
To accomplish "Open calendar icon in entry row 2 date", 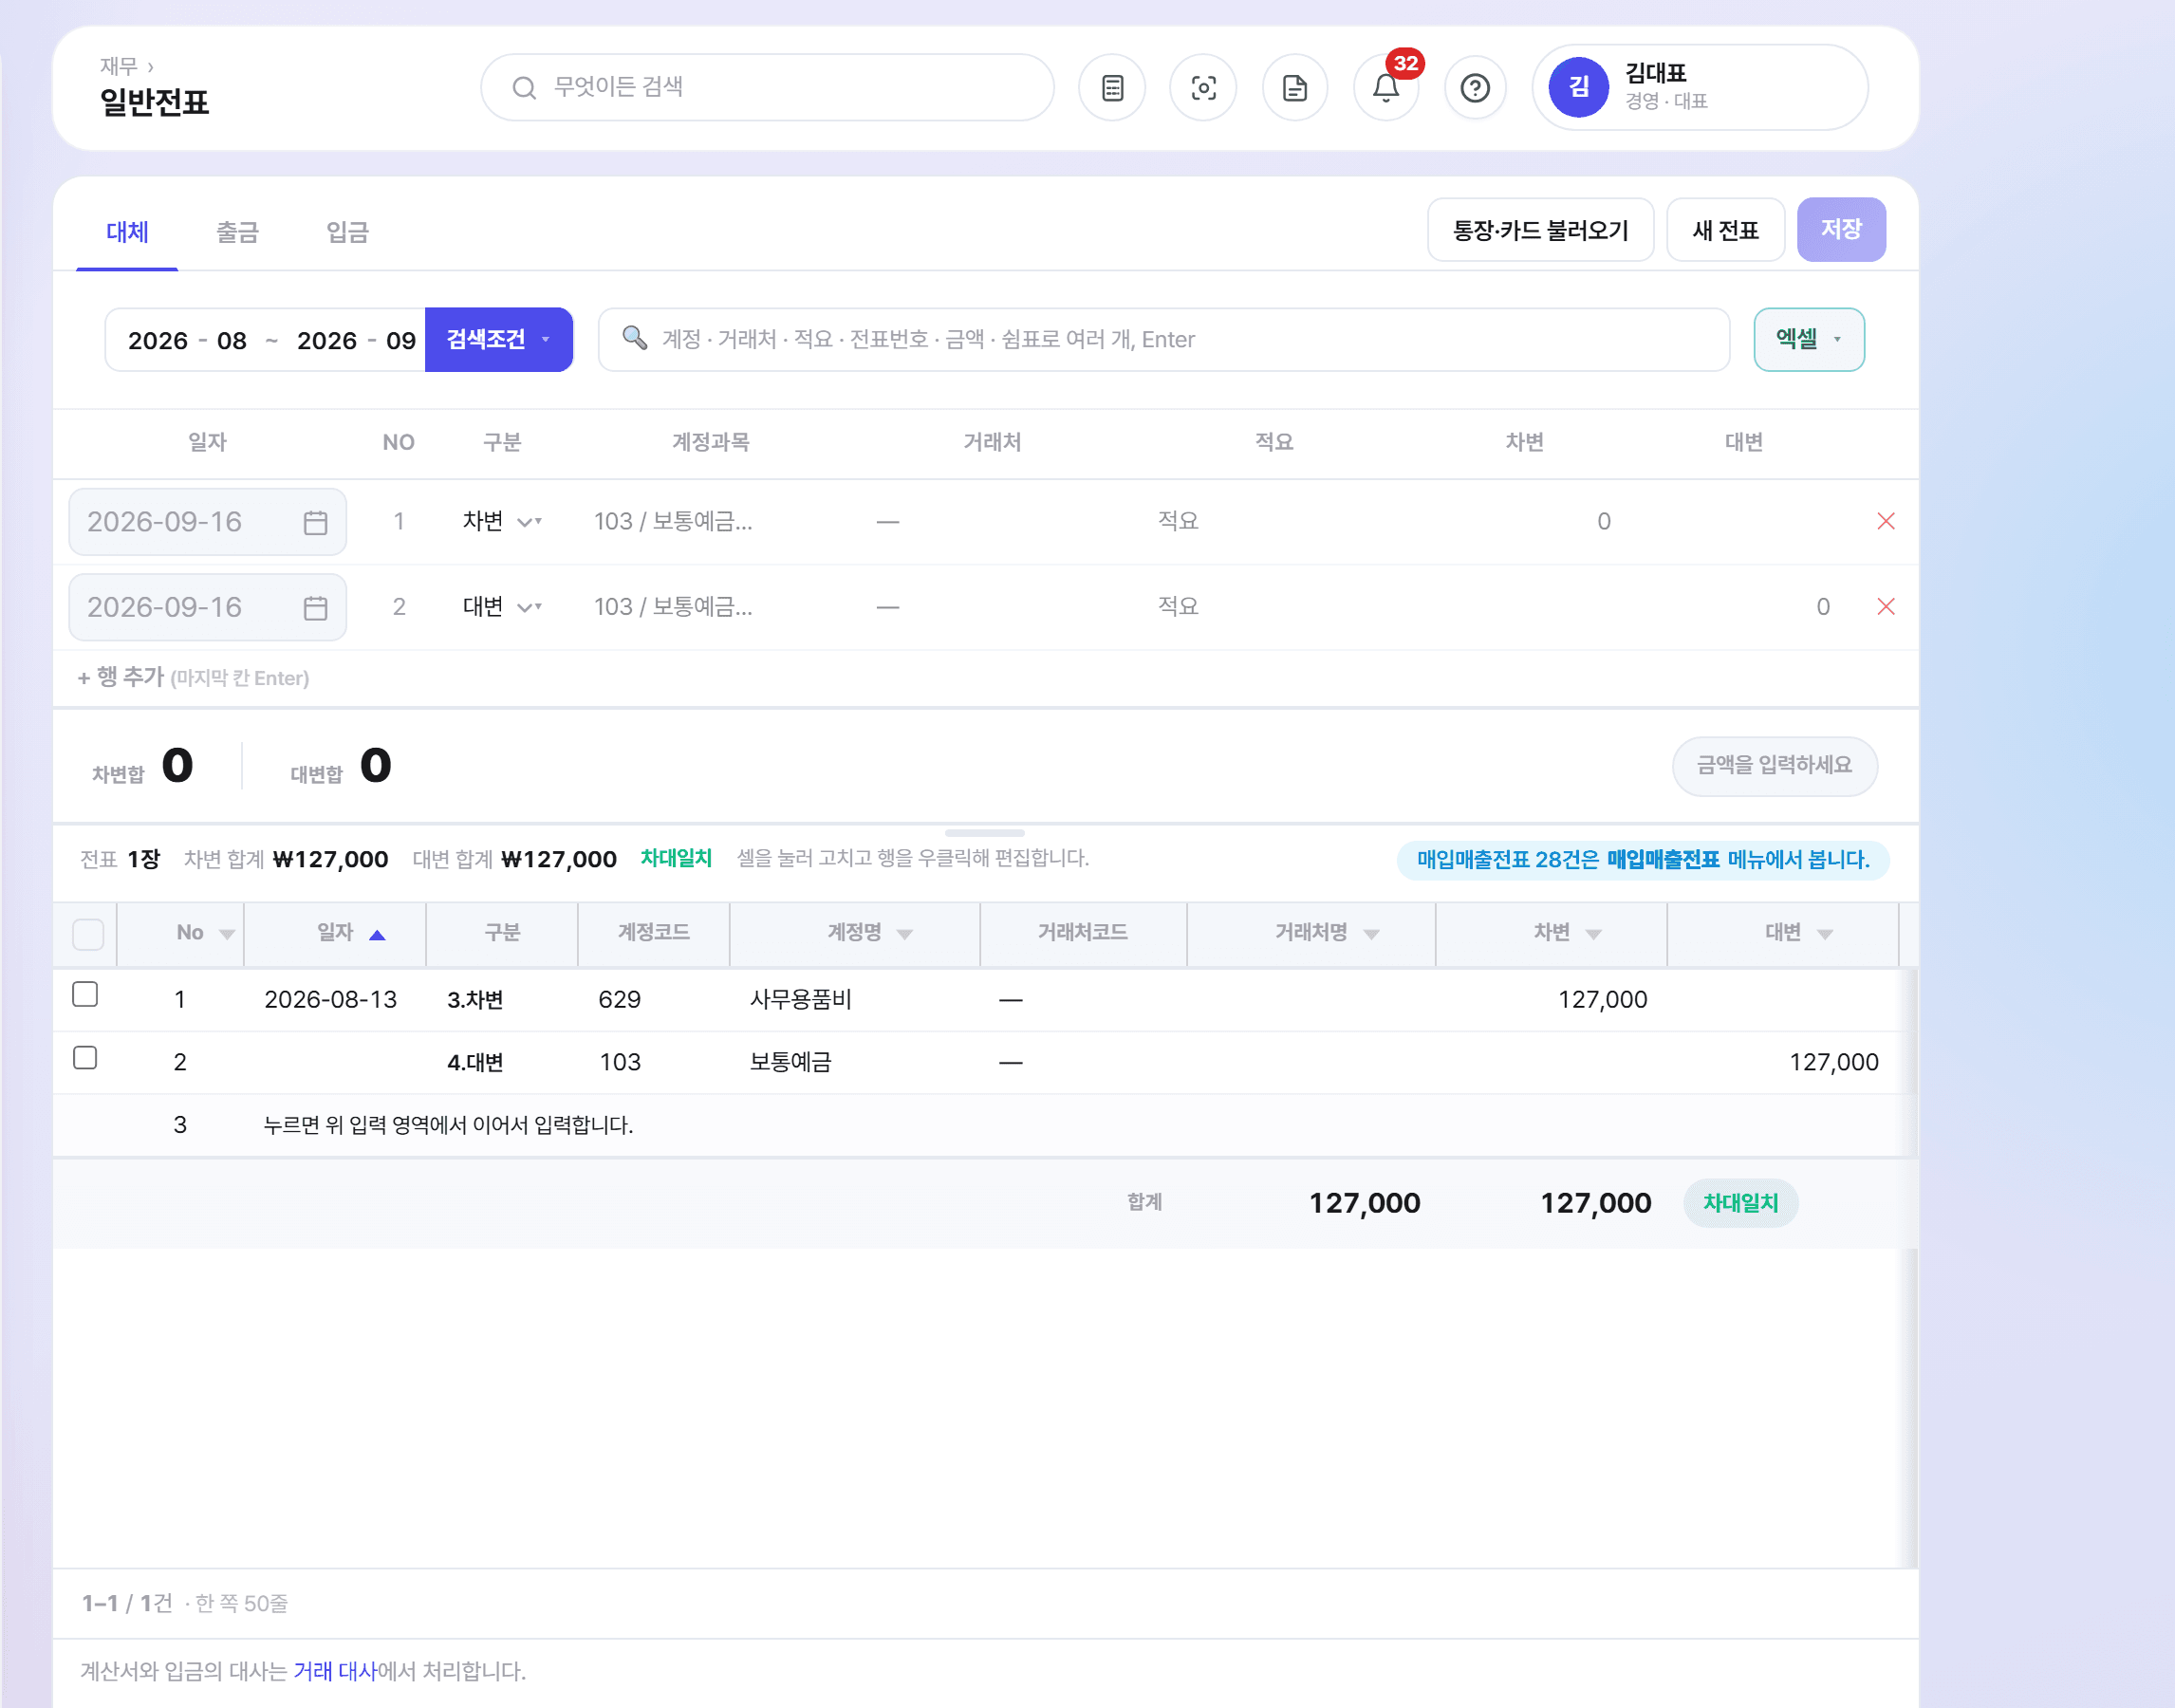I will click(x=315, y=607).
